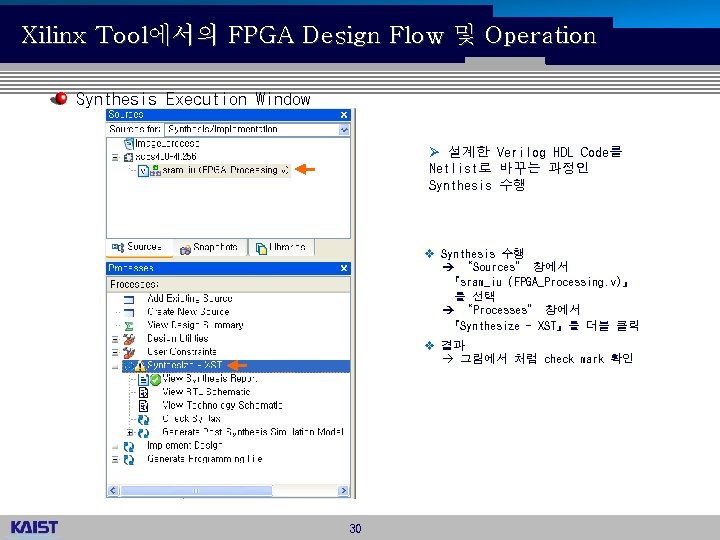This screenshot has height=540, width=720.
Task: Switch to the Sources tab
Action: (140, 248)
